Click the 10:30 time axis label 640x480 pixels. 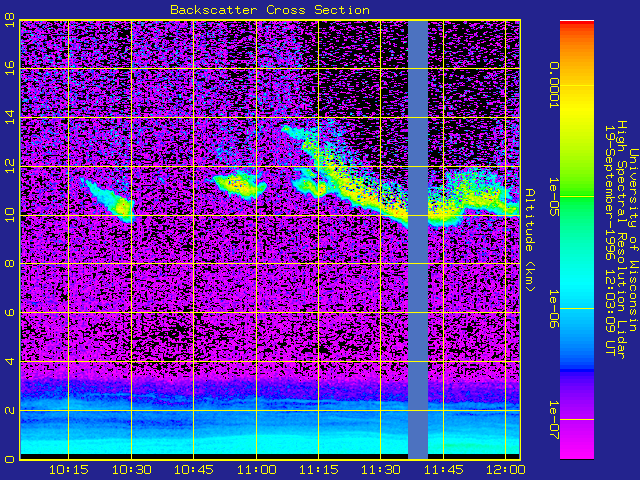(131, 470)
